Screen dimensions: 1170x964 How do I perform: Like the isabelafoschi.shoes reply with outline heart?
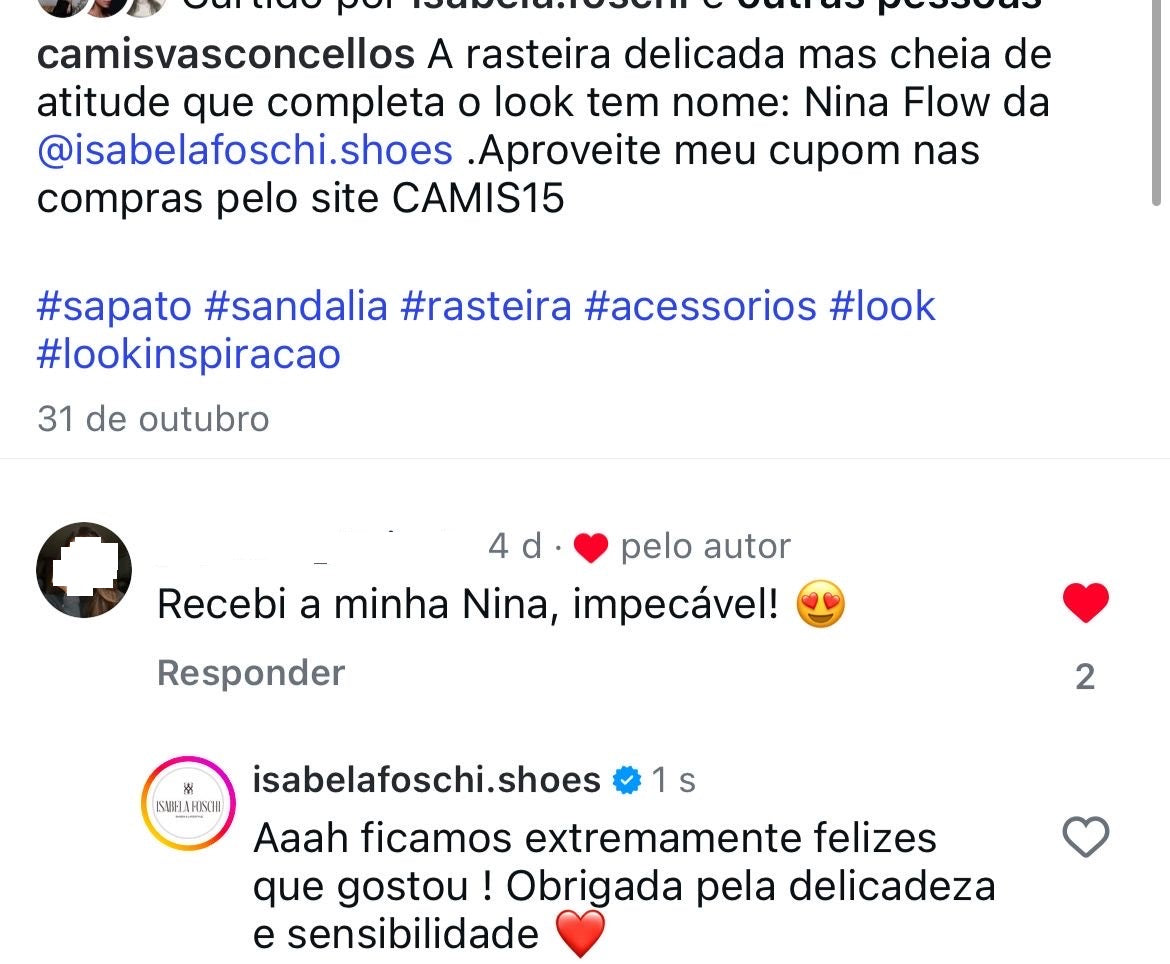point(1086,837)
